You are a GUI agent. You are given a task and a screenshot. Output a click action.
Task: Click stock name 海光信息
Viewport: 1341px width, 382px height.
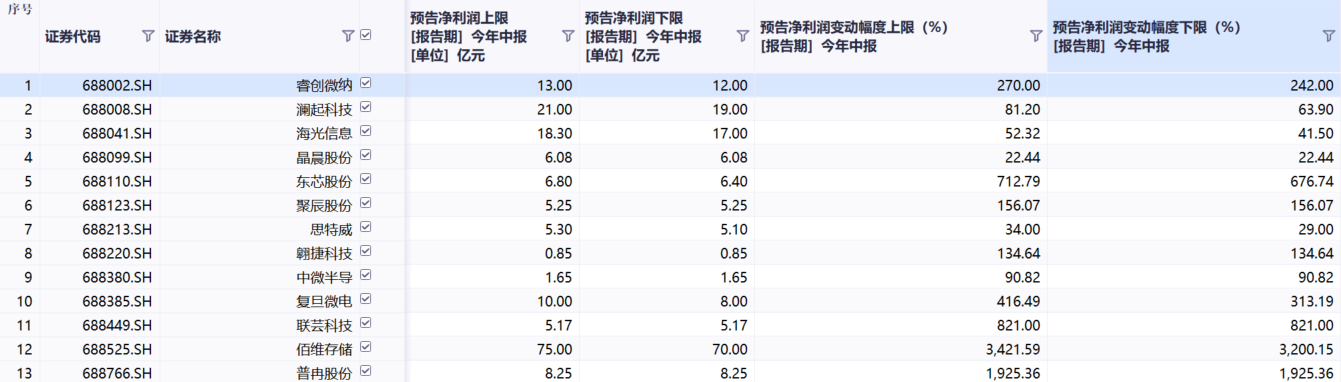click(325, 134)
